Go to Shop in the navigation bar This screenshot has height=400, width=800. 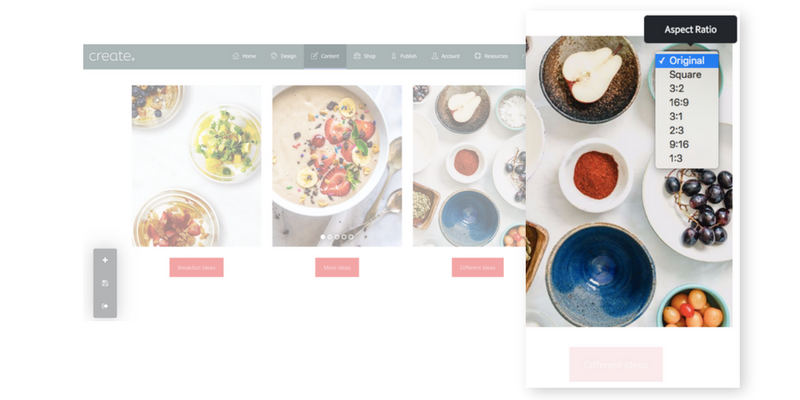[364, 56]
